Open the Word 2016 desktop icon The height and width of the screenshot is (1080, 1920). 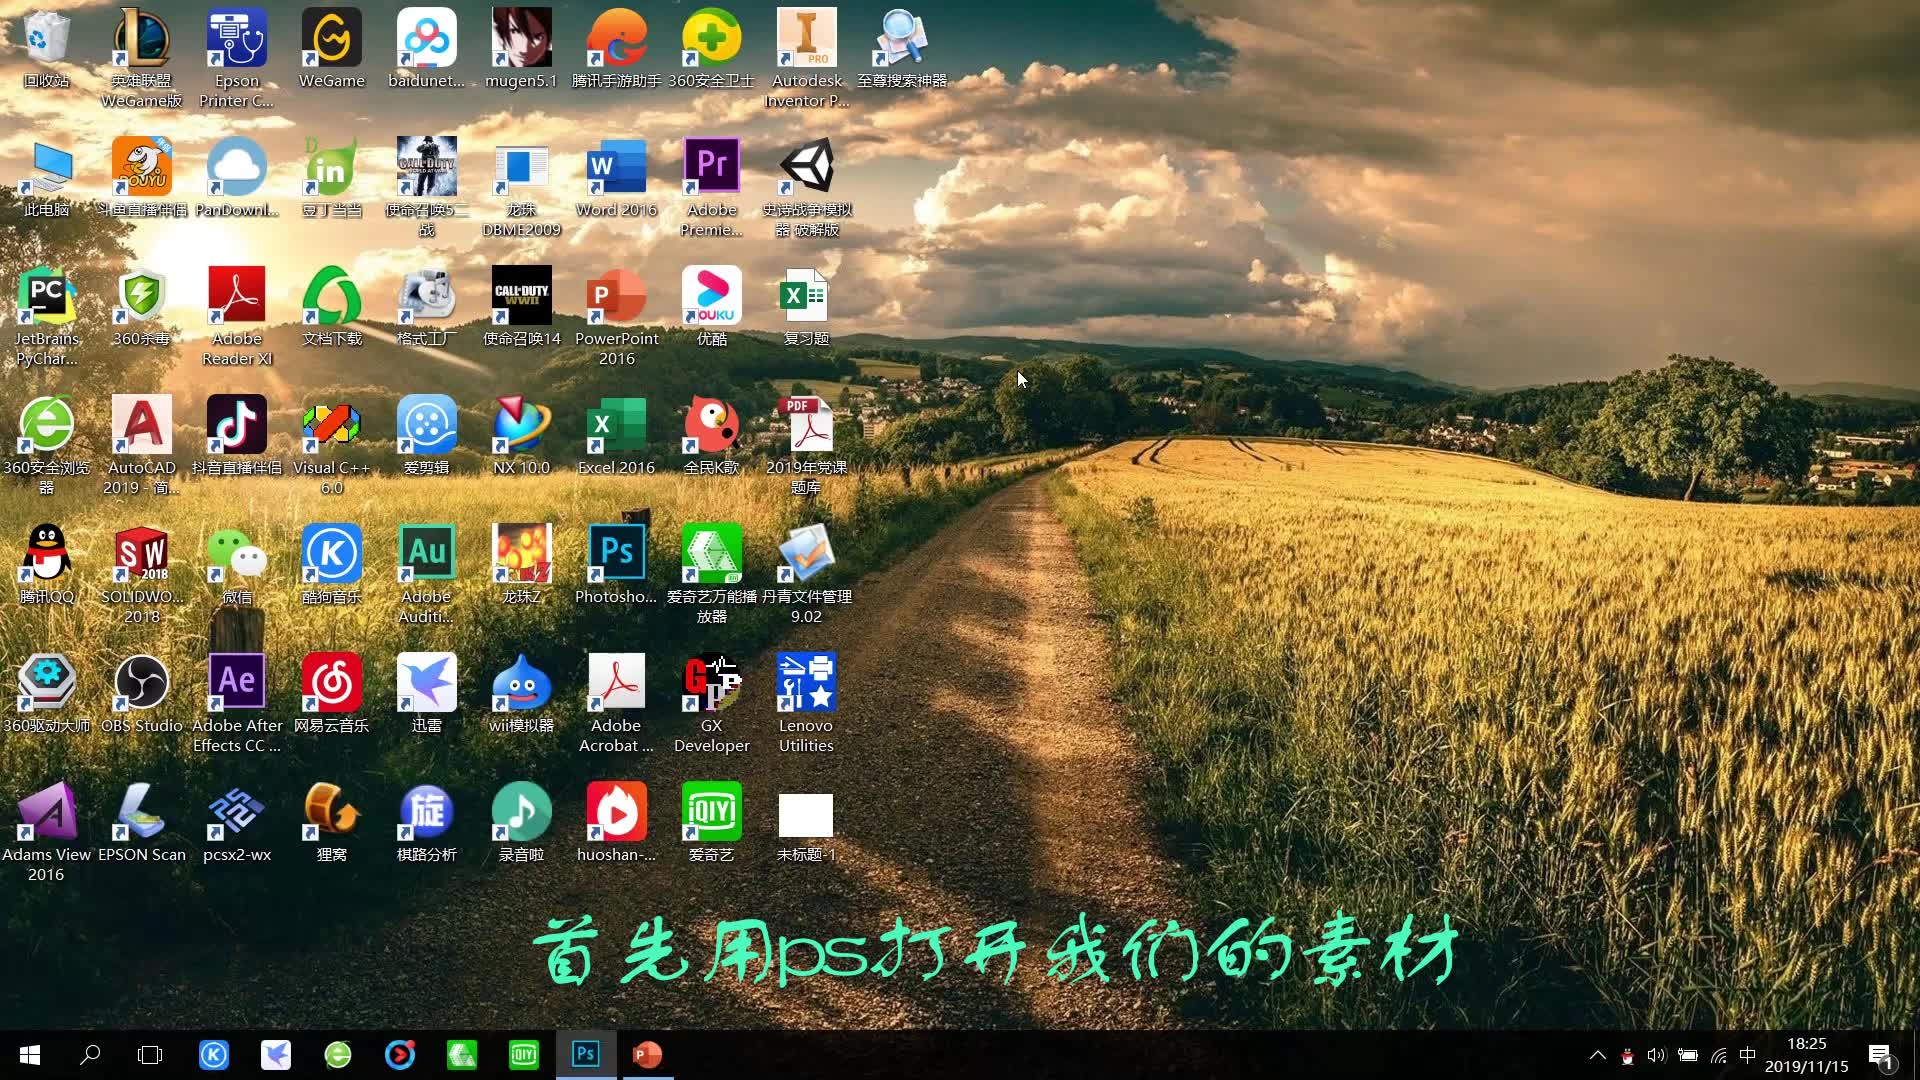pos(616,178)
